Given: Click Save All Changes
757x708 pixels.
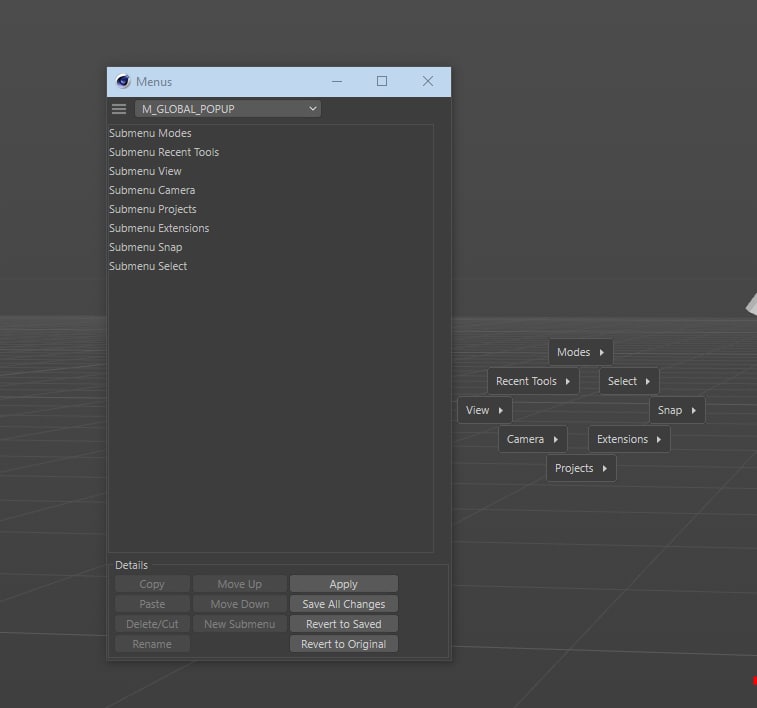Looking at the screenshot, I should [344, 604].
